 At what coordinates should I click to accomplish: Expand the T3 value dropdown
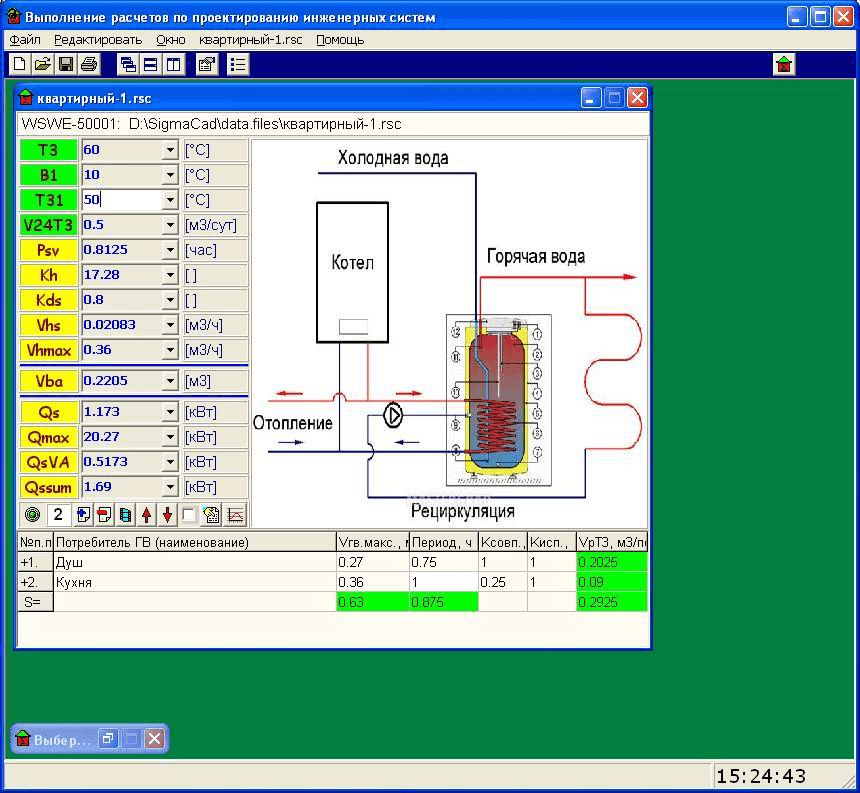170,150
